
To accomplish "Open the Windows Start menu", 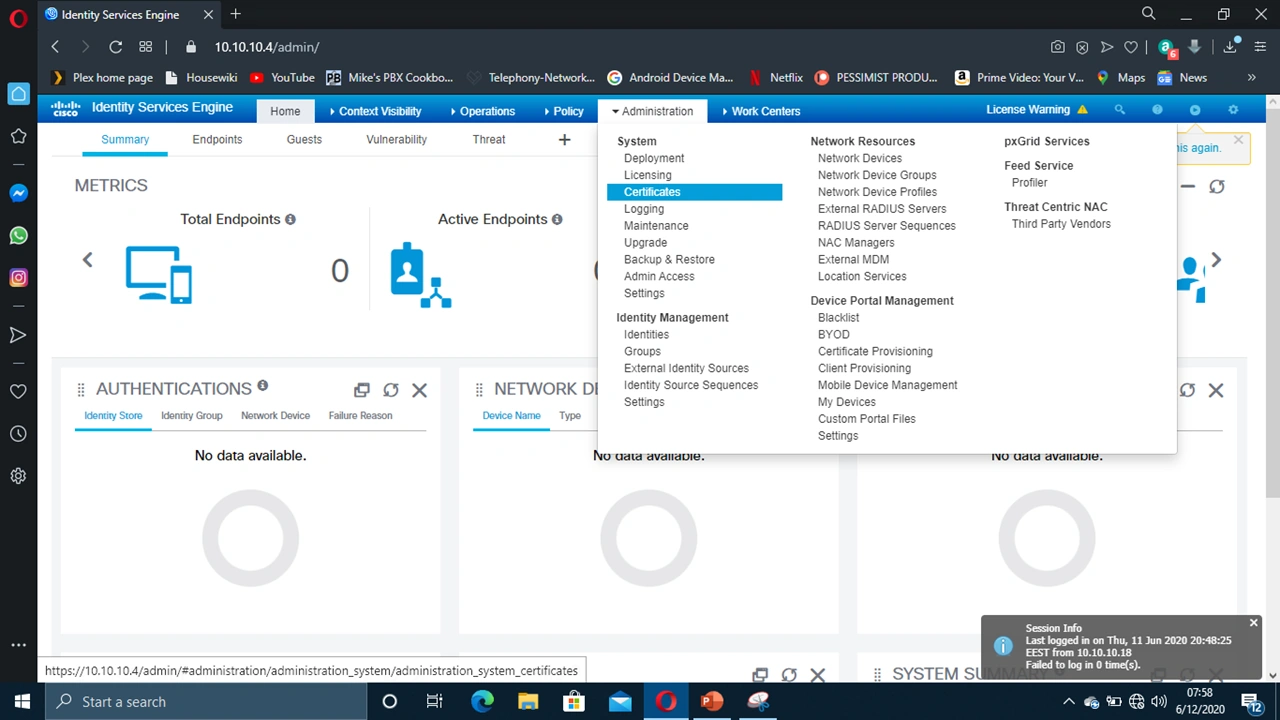I will coord(22,701).
